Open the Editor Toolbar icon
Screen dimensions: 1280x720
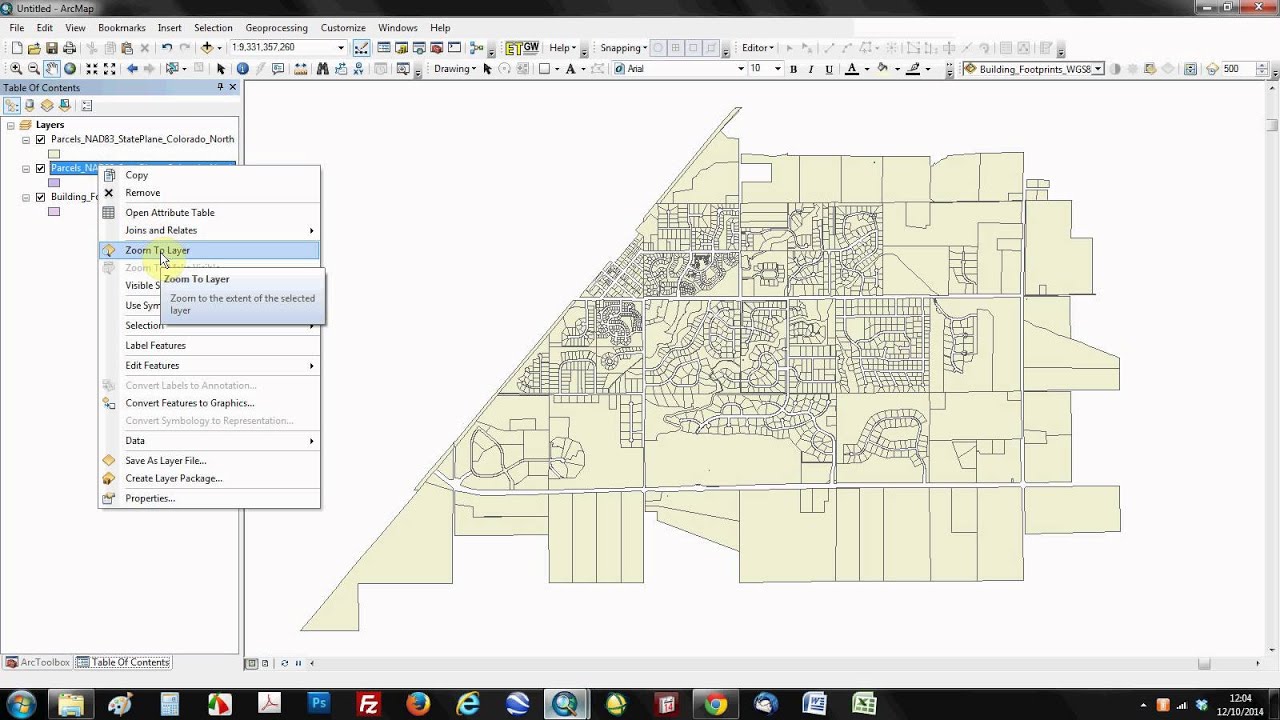coord(362,48)
